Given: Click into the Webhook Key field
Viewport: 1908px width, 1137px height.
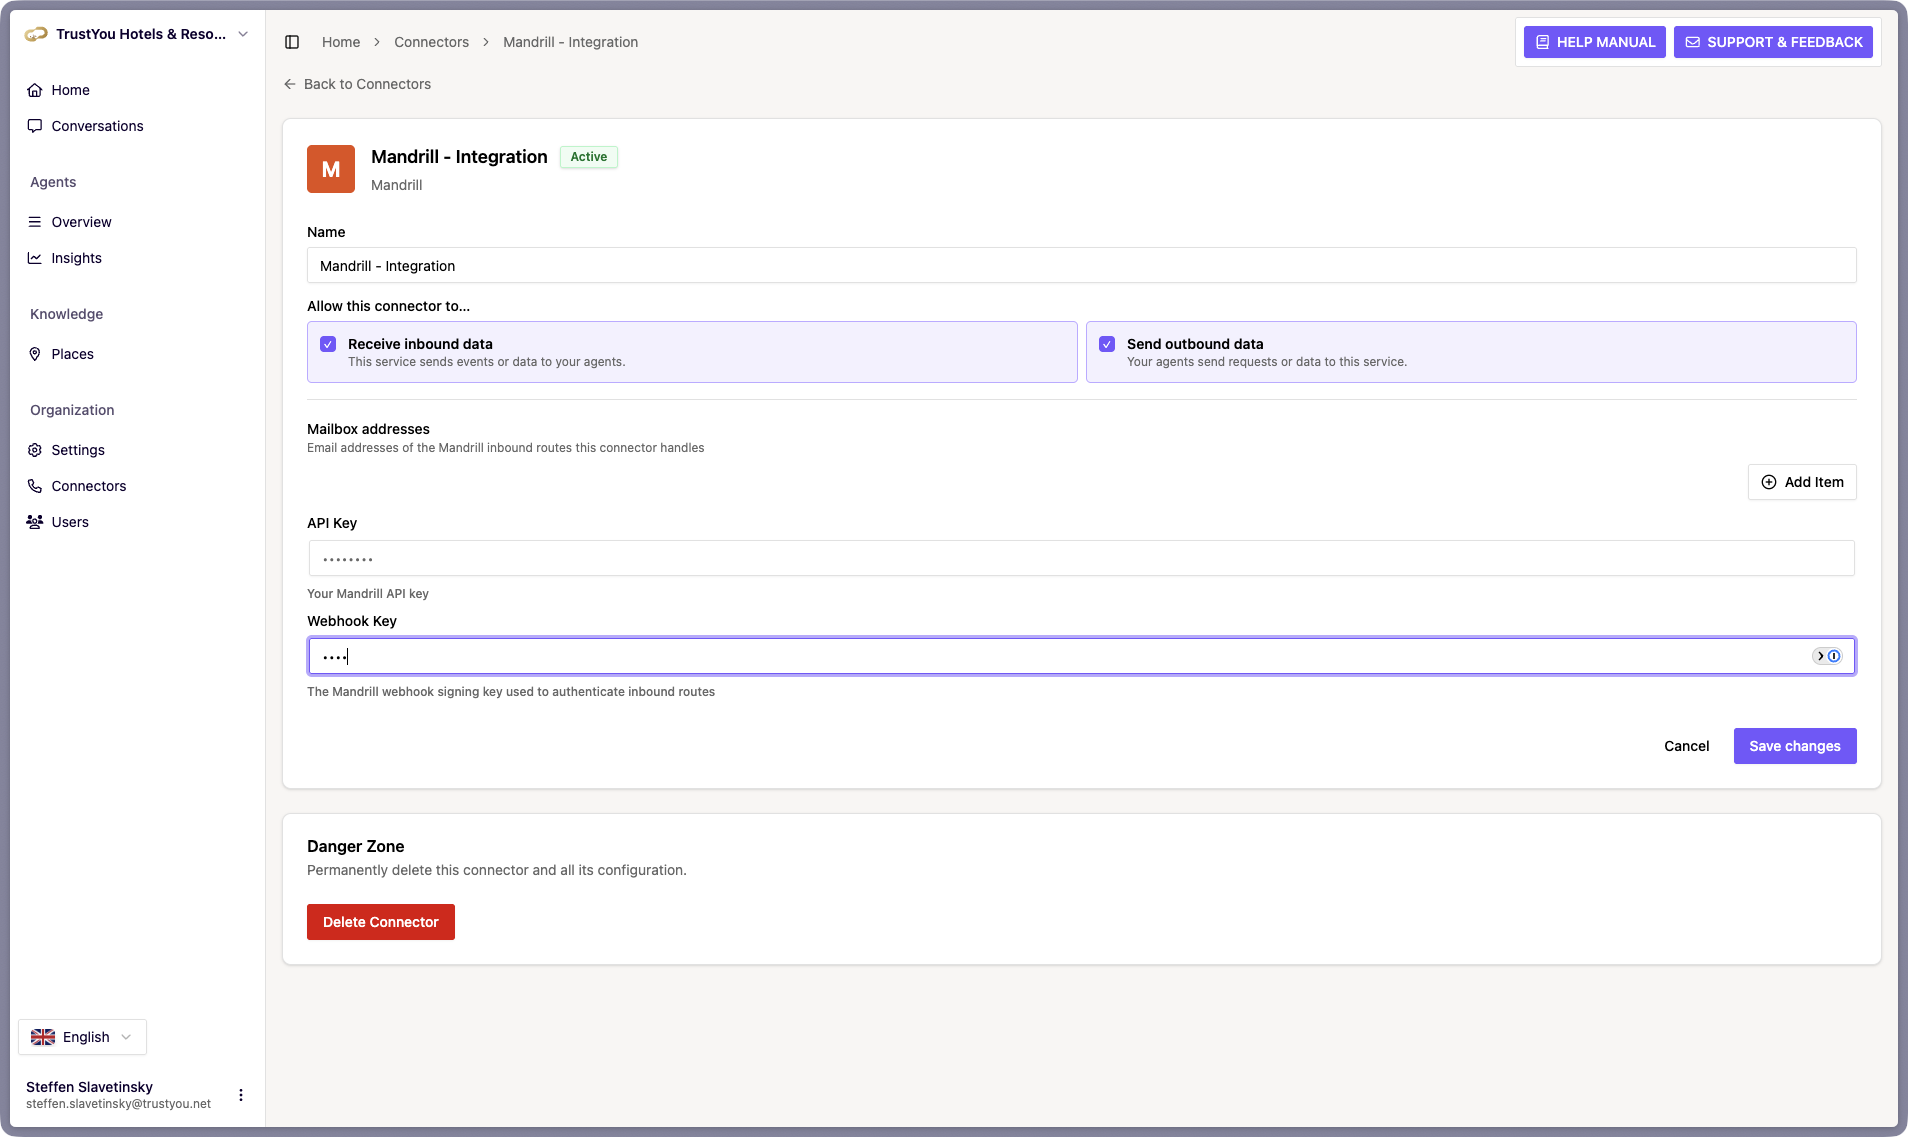Looking at the screenshot, I should (x=1081, y=656).
